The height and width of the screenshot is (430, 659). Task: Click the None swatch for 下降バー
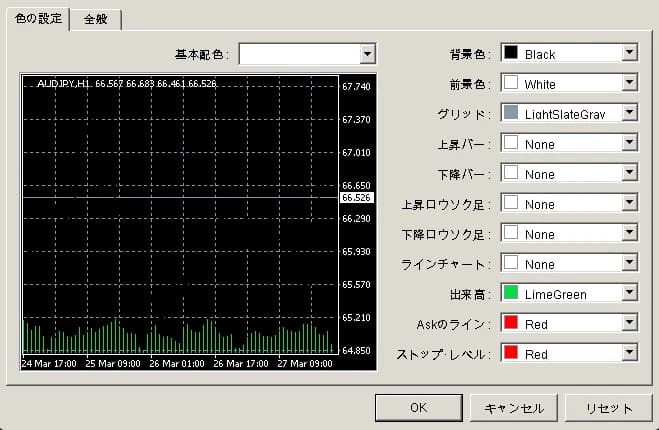(511, 172)
